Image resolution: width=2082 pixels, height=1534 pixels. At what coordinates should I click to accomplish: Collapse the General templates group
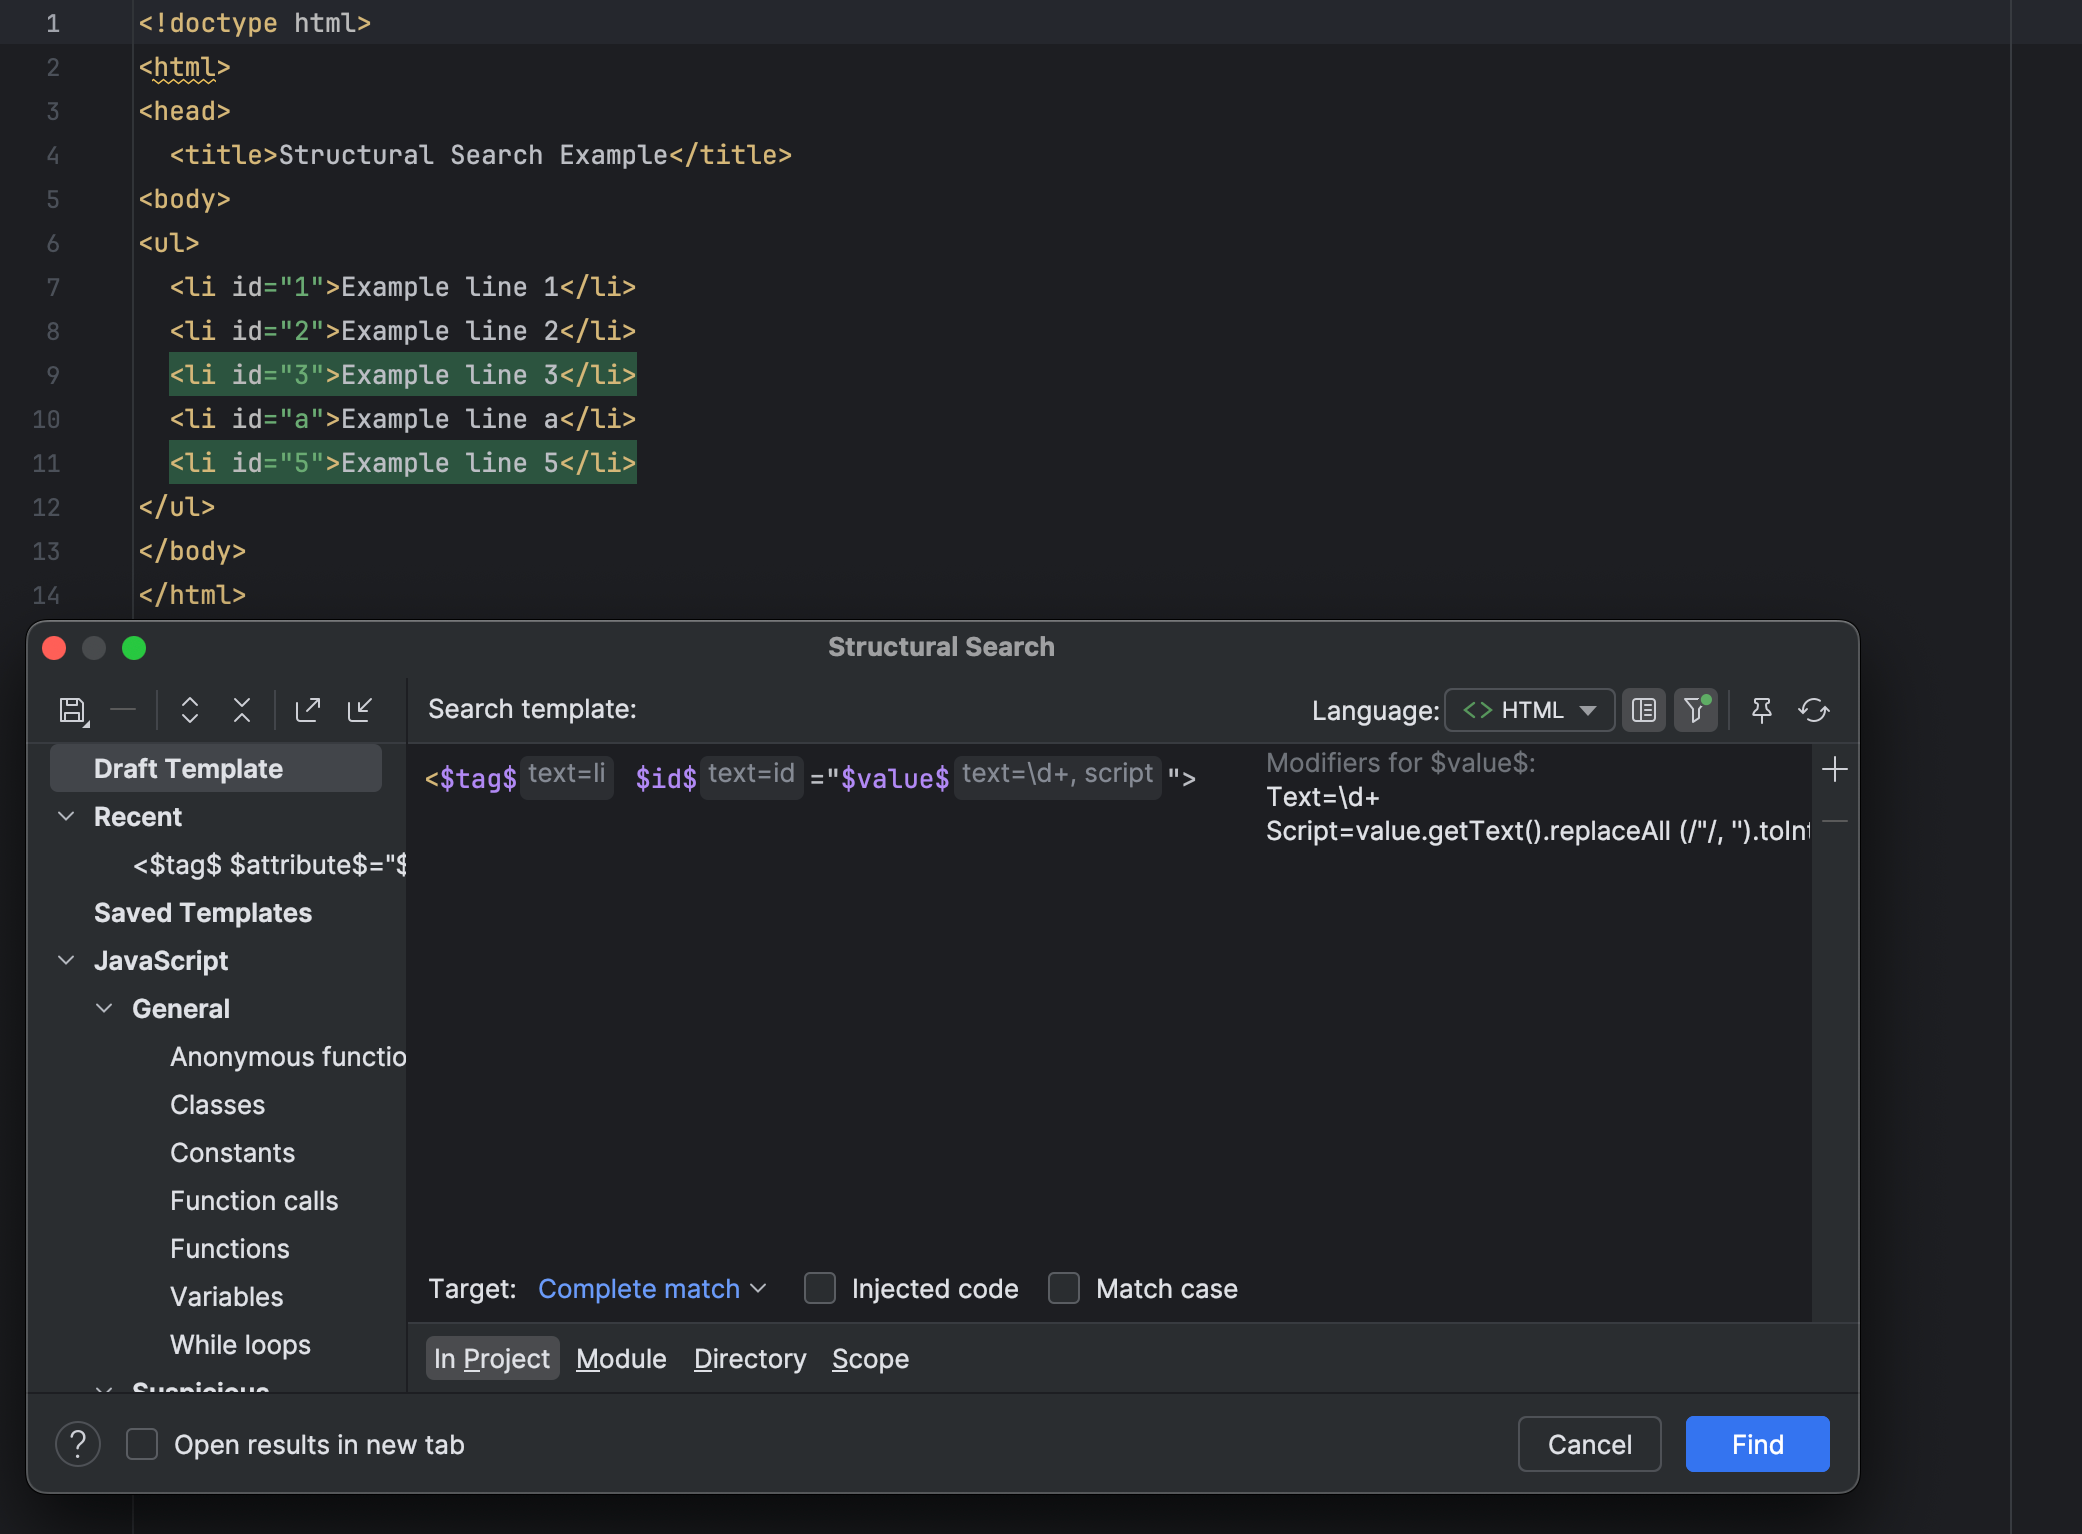[105, 1008]
